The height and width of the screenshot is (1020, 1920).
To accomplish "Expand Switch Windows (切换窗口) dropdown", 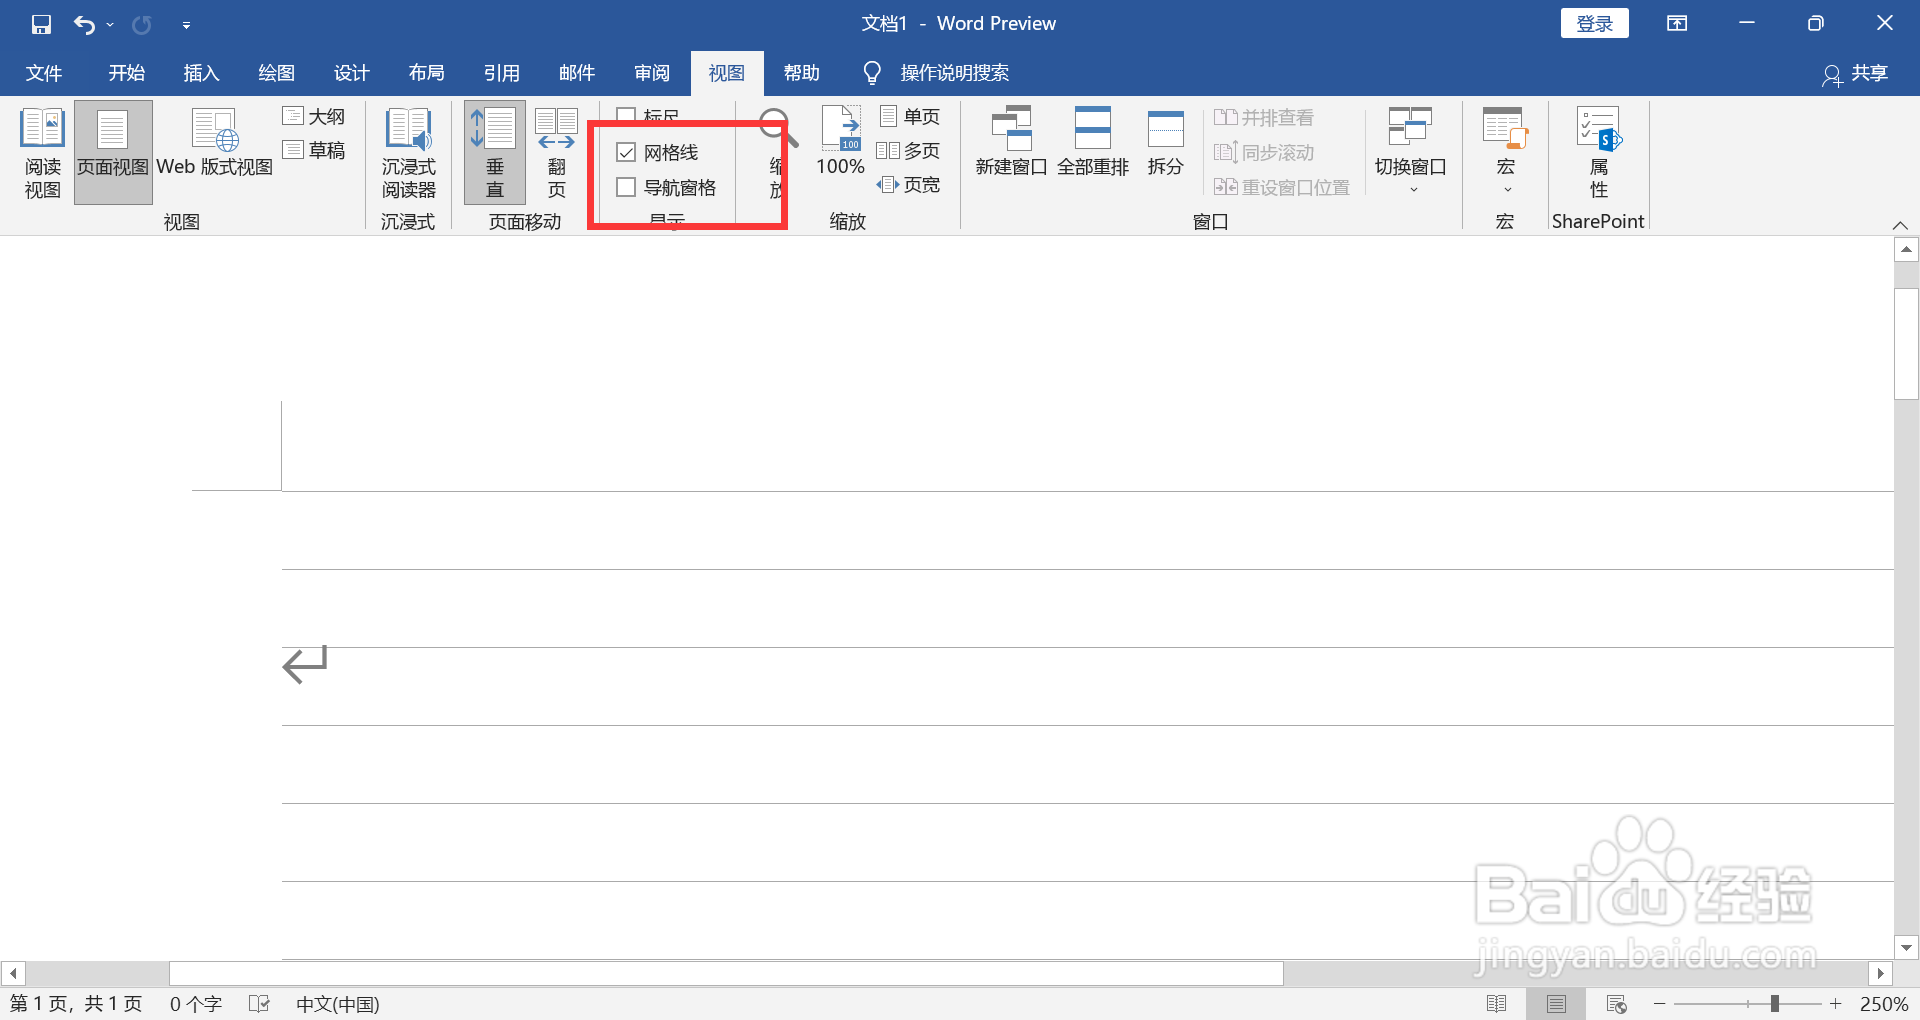I will pyautogui.click(x=1411, y=150).
